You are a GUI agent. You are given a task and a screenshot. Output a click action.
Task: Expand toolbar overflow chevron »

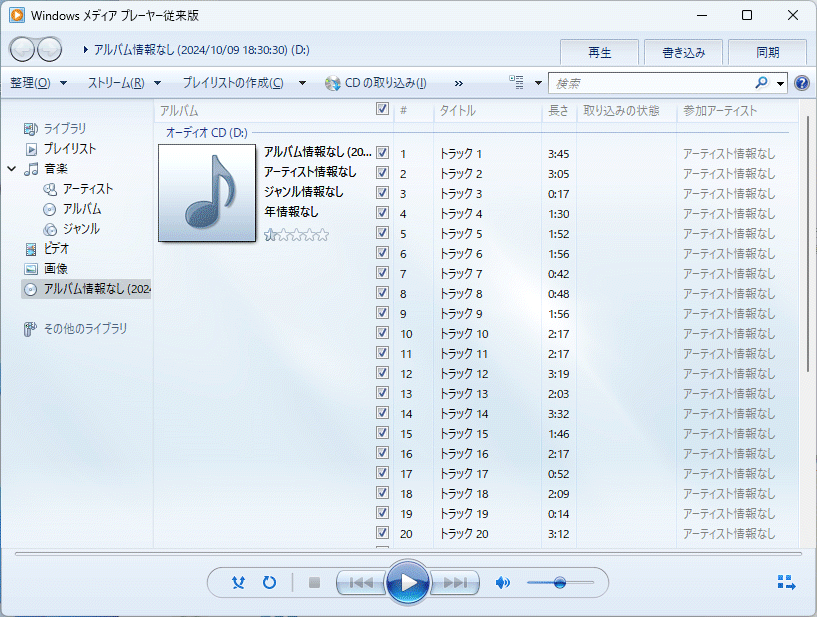459,83
